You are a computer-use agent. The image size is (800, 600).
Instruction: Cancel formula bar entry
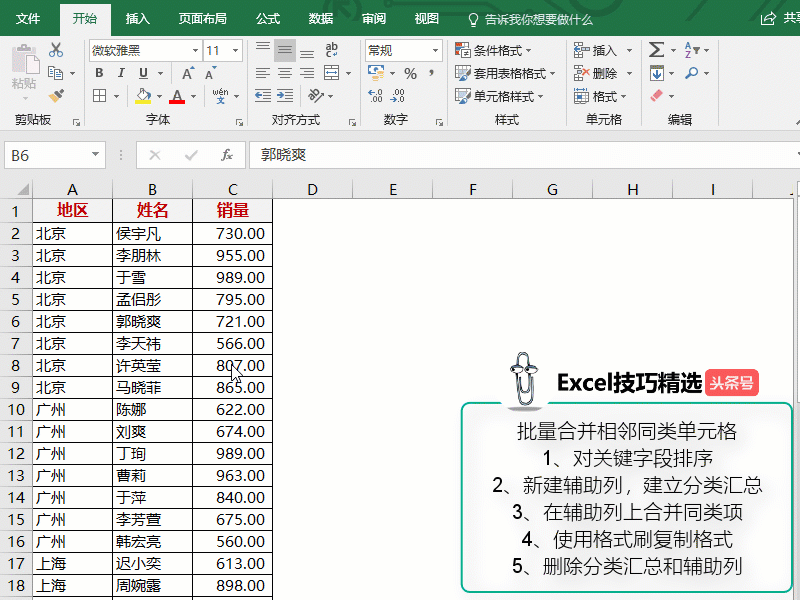click(x=155, y=155)
